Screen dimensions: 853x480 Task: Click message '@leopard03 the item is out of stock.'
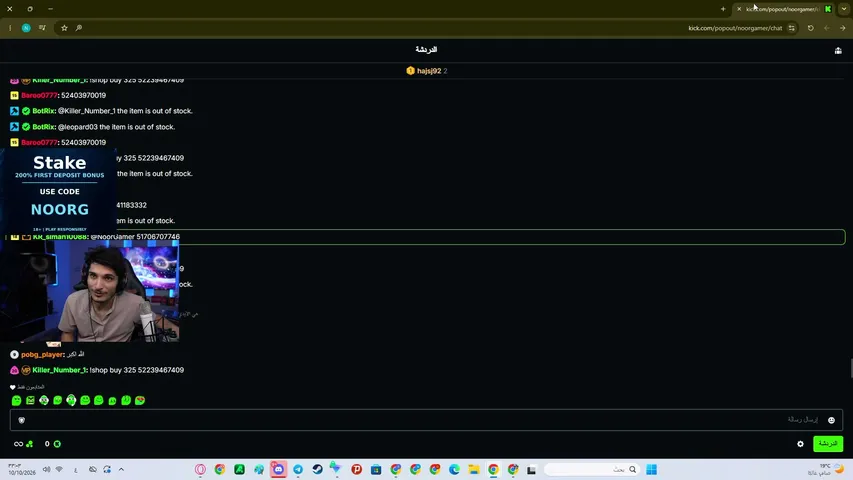pos(116,127)
